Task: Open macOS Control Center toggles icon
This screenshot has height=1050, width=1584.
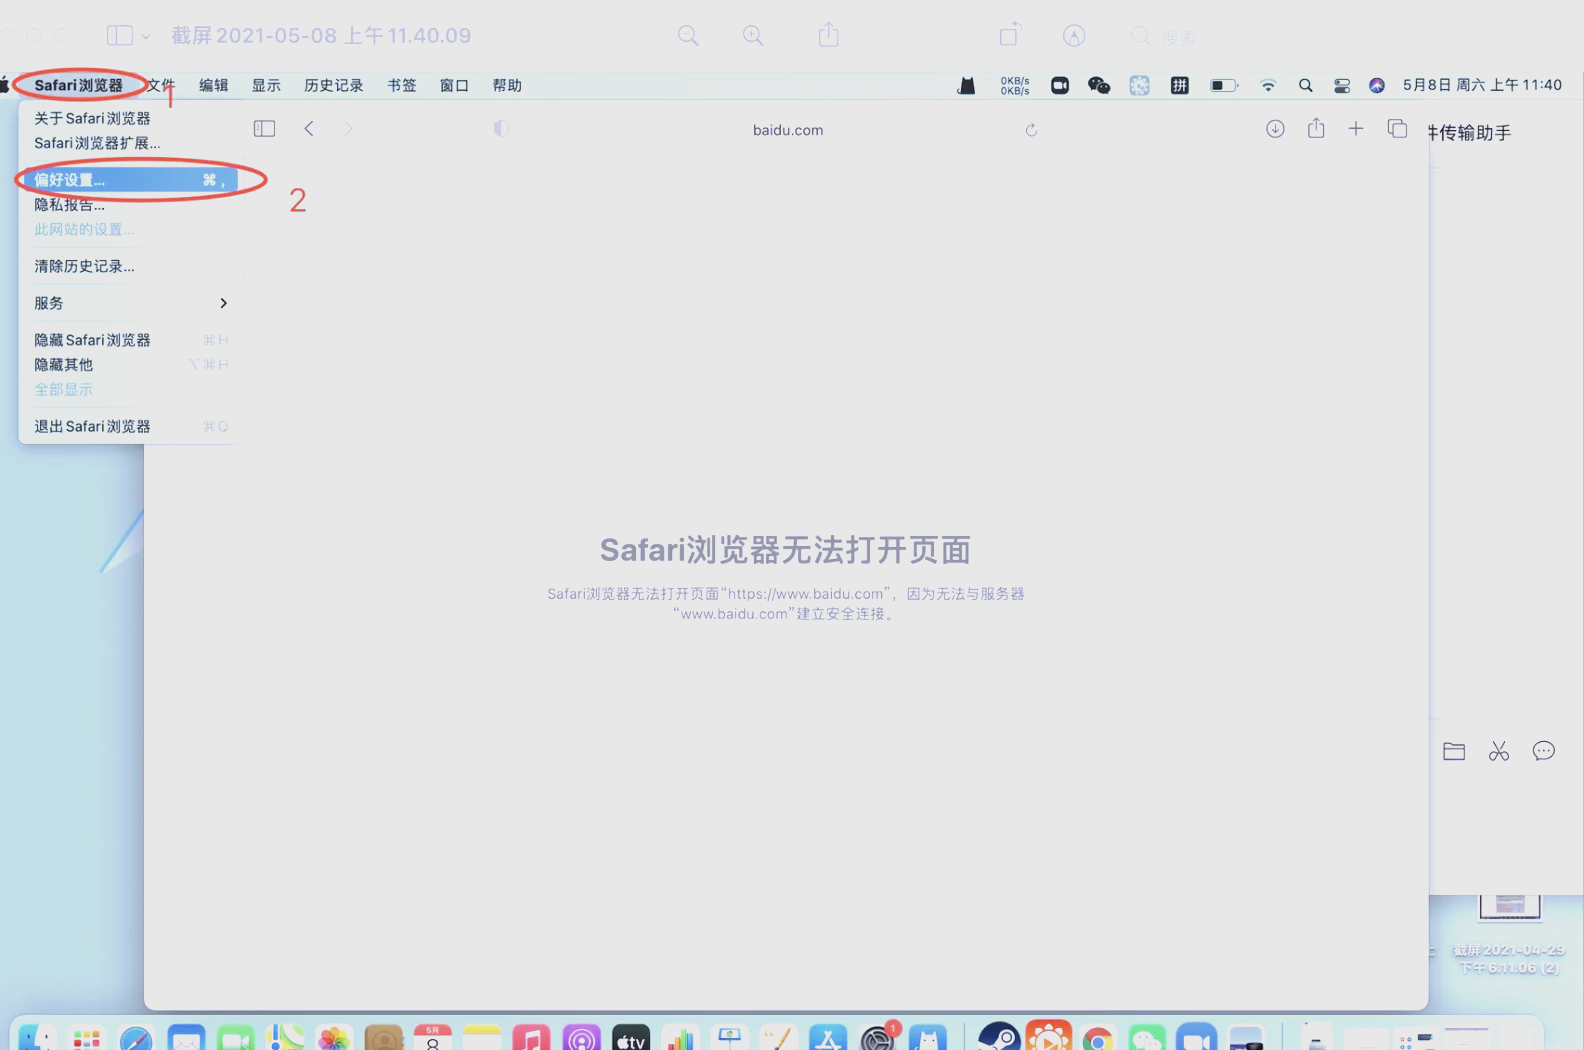Action: coord(1342,86)
